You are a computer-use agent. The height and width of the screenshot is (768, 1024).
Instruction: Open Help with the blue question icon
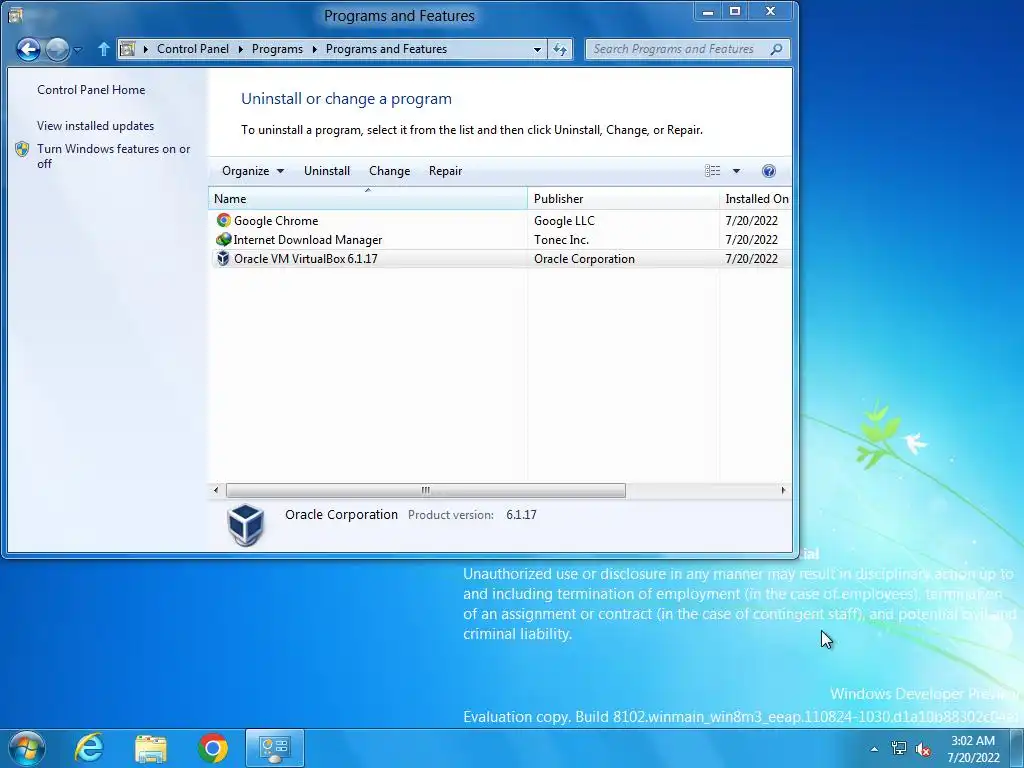click(x=769, y=170)
